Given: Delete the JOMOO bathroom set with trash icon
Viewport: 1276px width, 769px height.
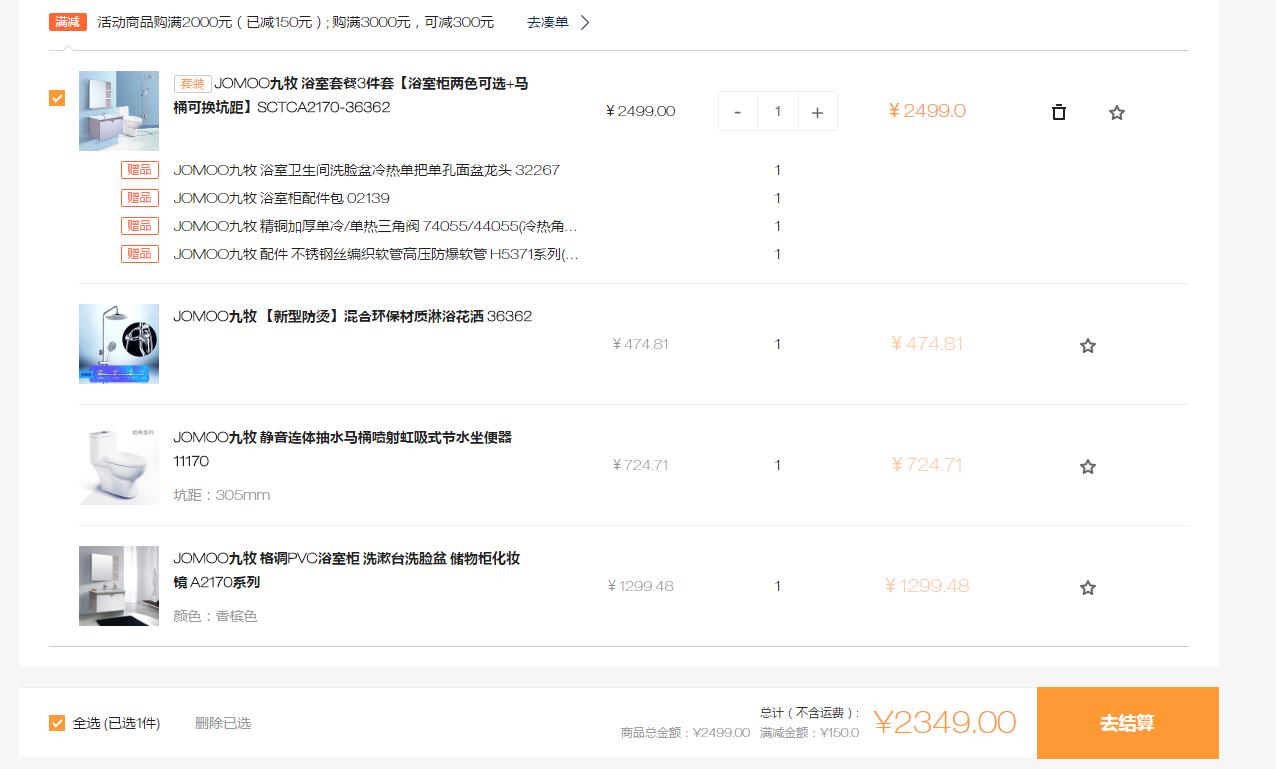Looking at the screenshot, I should [x=1059, y=112].
